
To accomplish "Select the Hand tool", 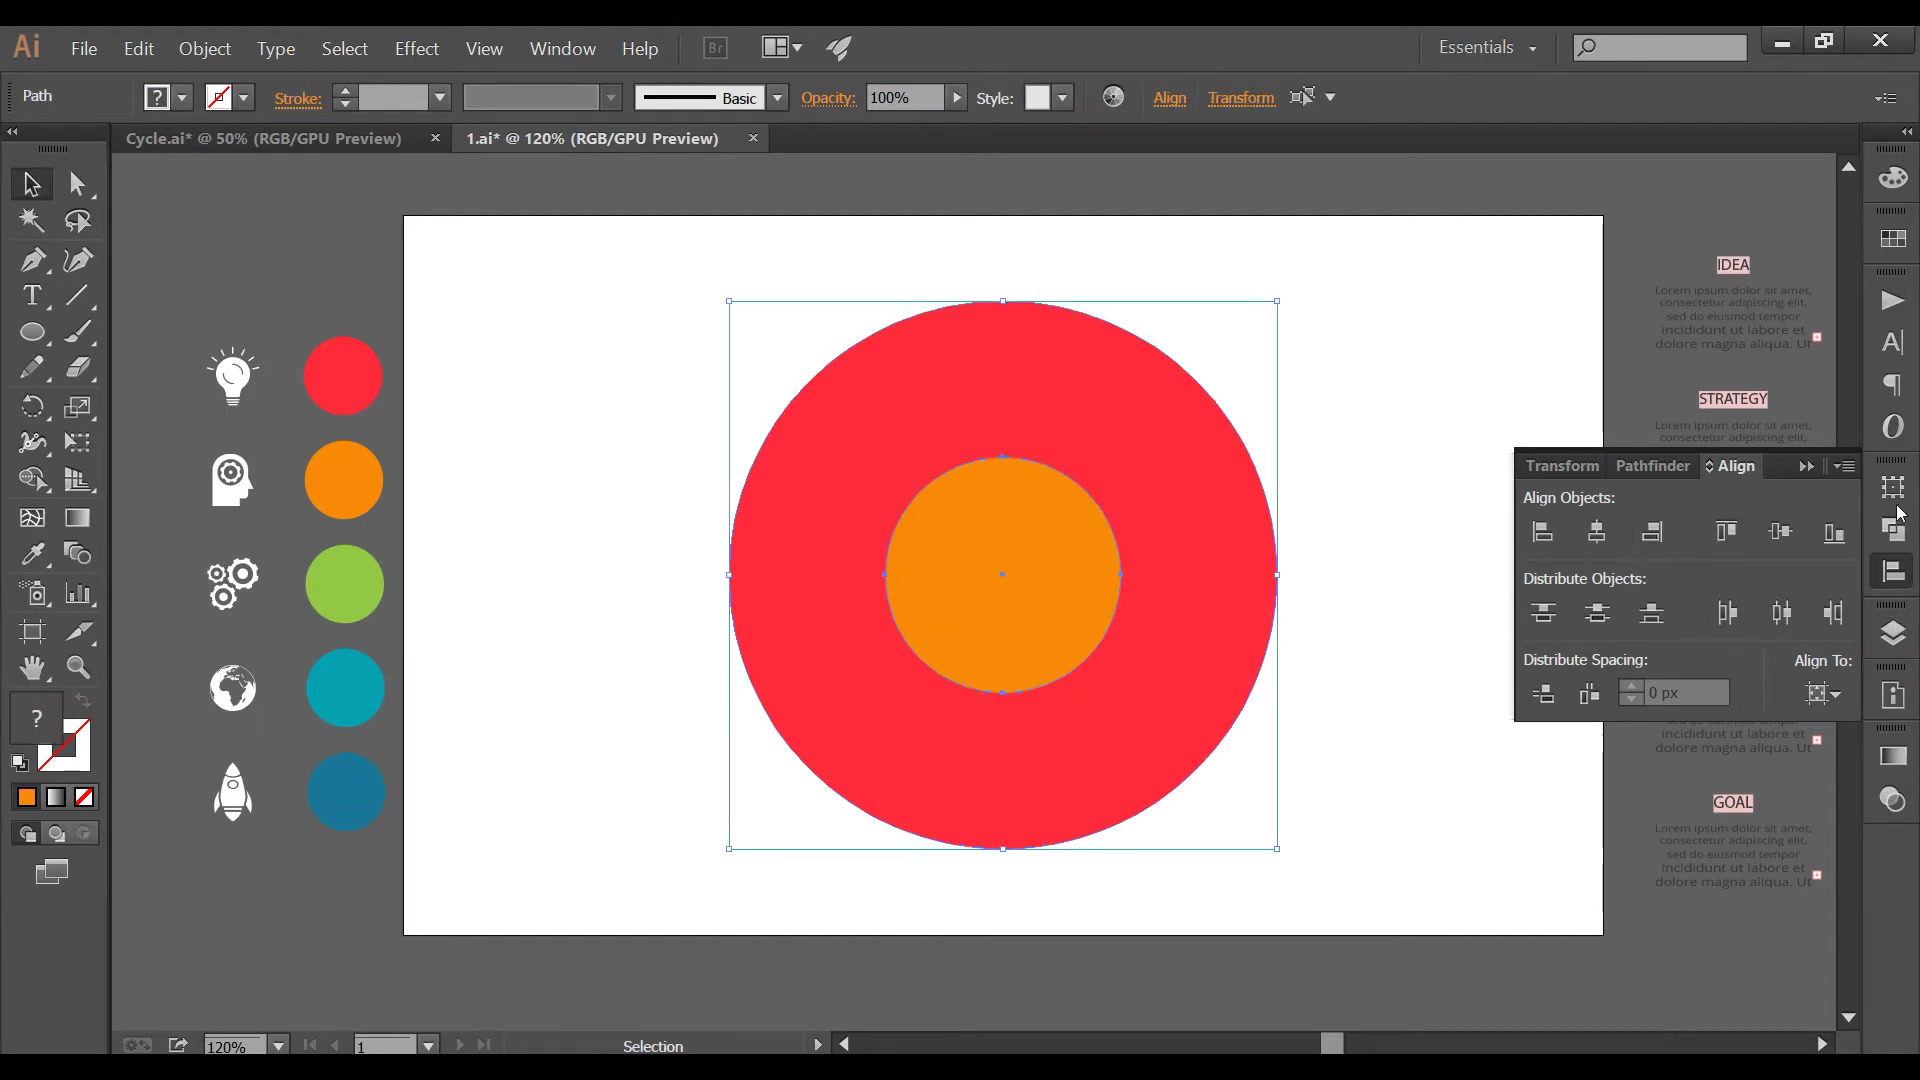I will pyautogui.click(x=32, y=667).
